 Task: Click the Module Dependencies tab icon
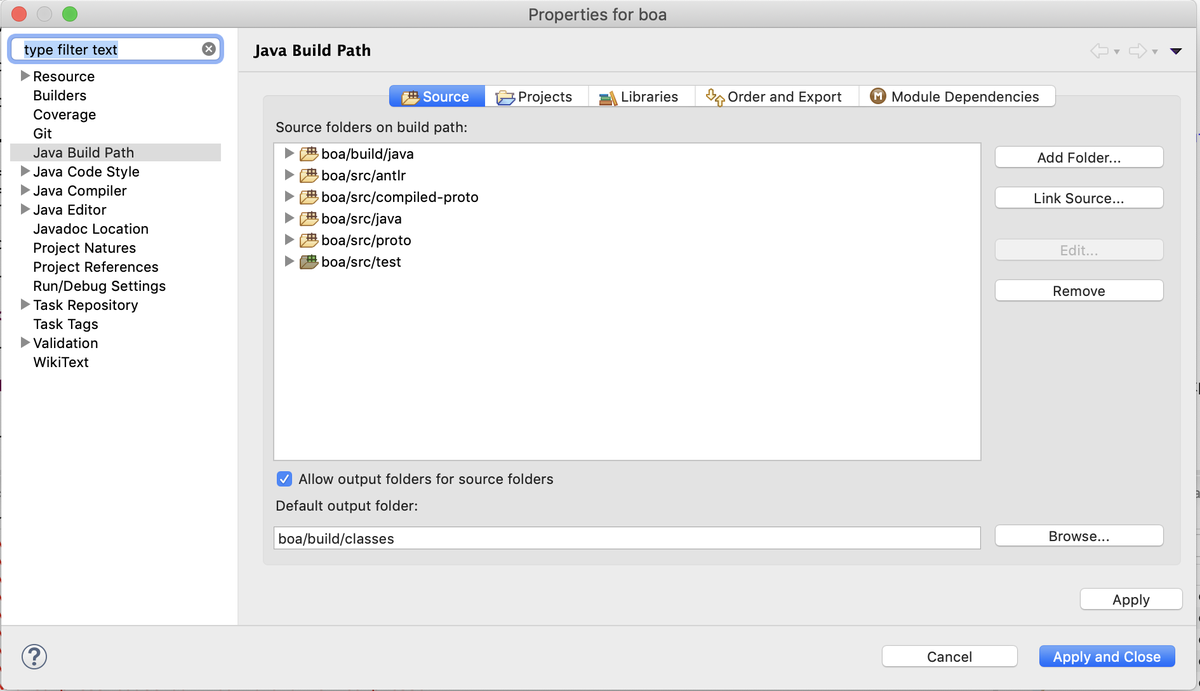click(878, 96)
